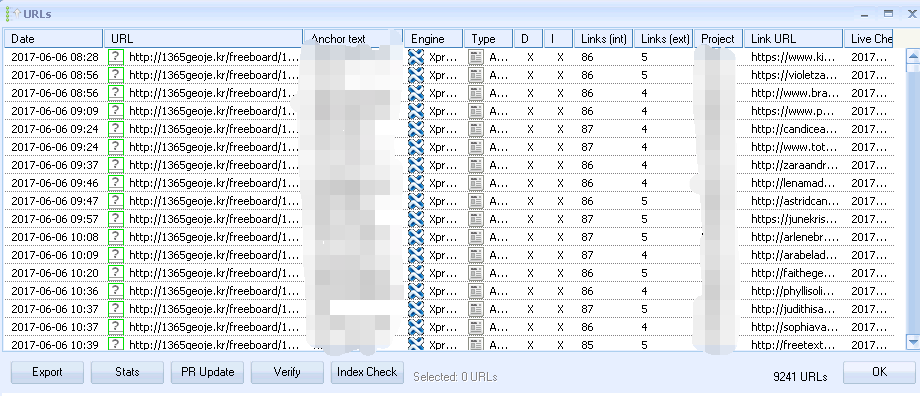Screen dimensions: 920x396
Task: Sort by the Links (ext) column header
Action: point(664,39)
